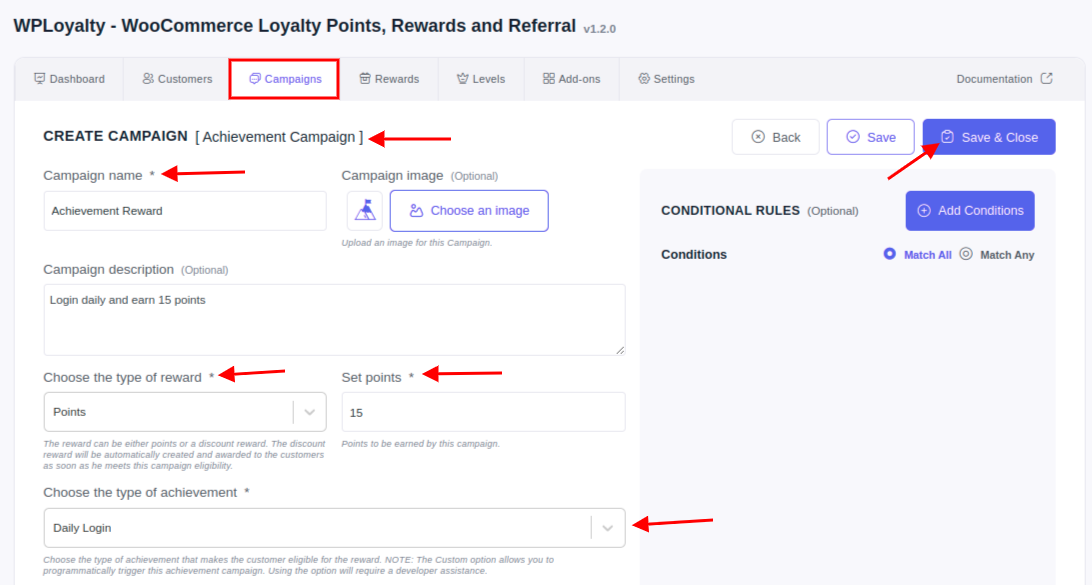The width and height of the screenshot is (1092, 585).
Task: Click the Choose an image button
Action: click(469, 211)
